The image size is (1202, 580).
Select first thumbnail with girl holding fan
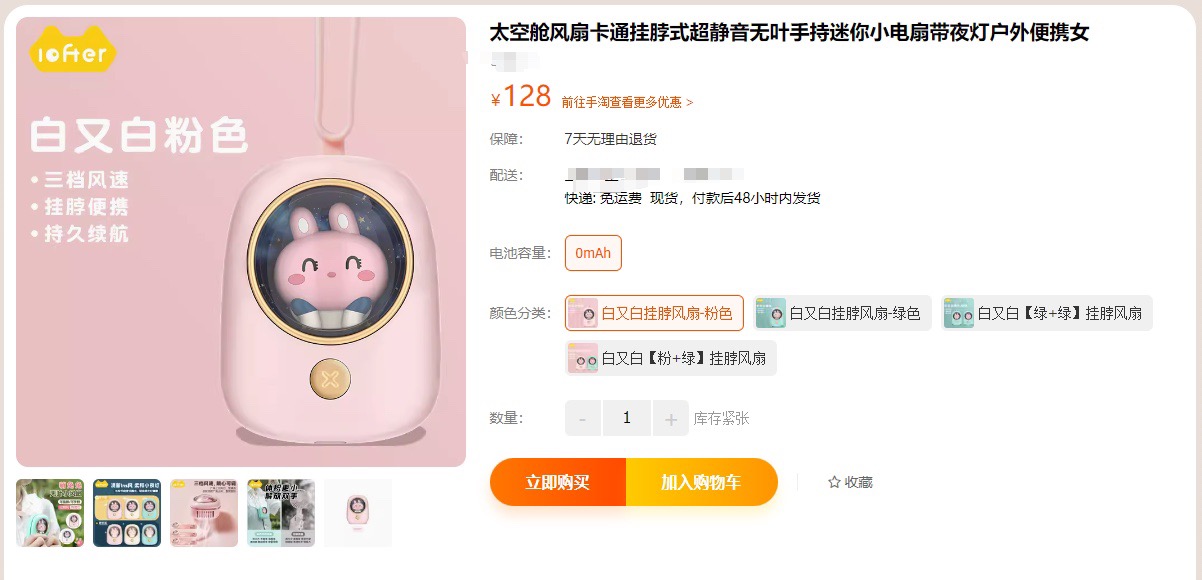(50, 513)
